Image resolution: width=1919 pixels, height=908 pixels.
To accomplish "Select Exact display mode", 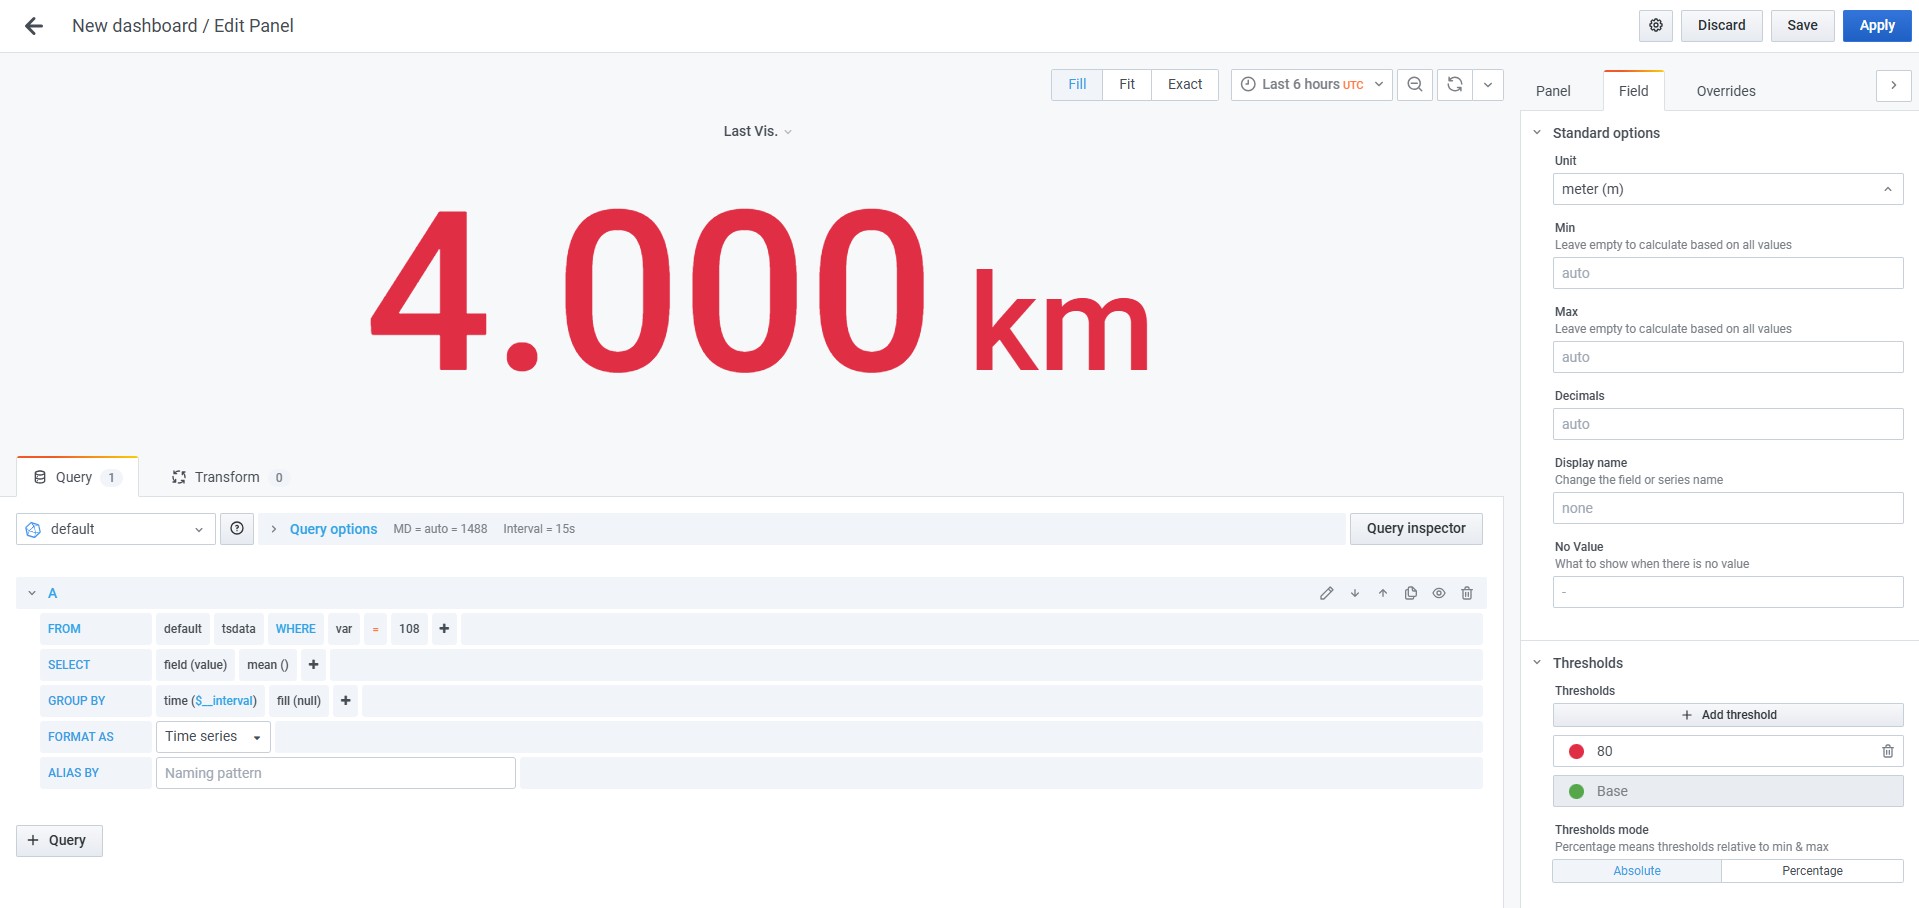I will pos(1185,85).
